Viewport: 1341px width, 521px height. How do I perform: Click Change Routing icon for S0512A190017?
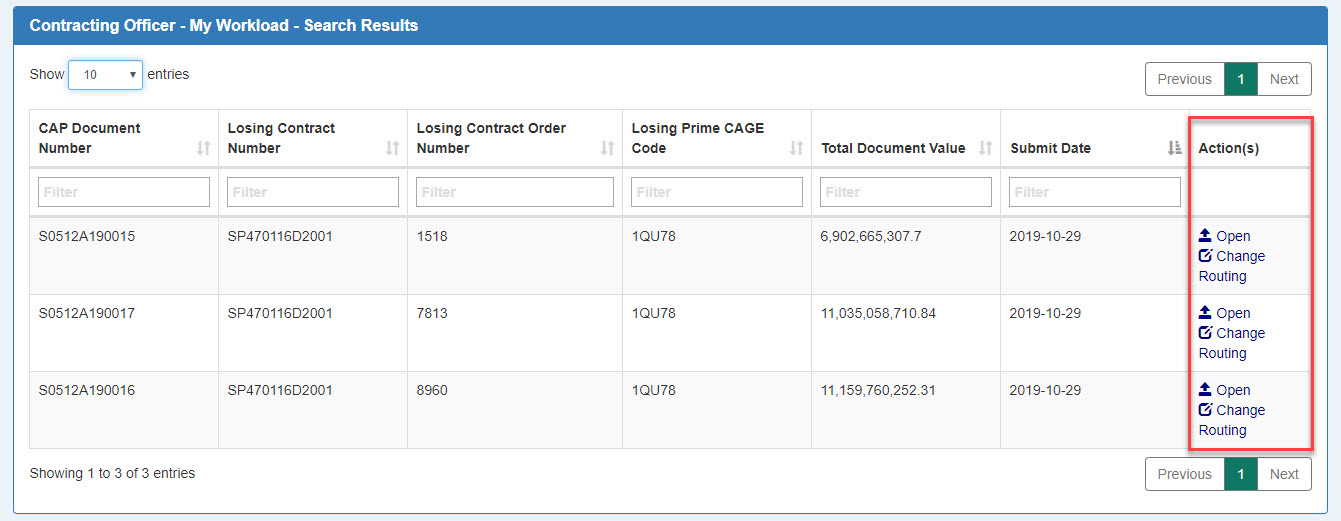coord(1205,333)
